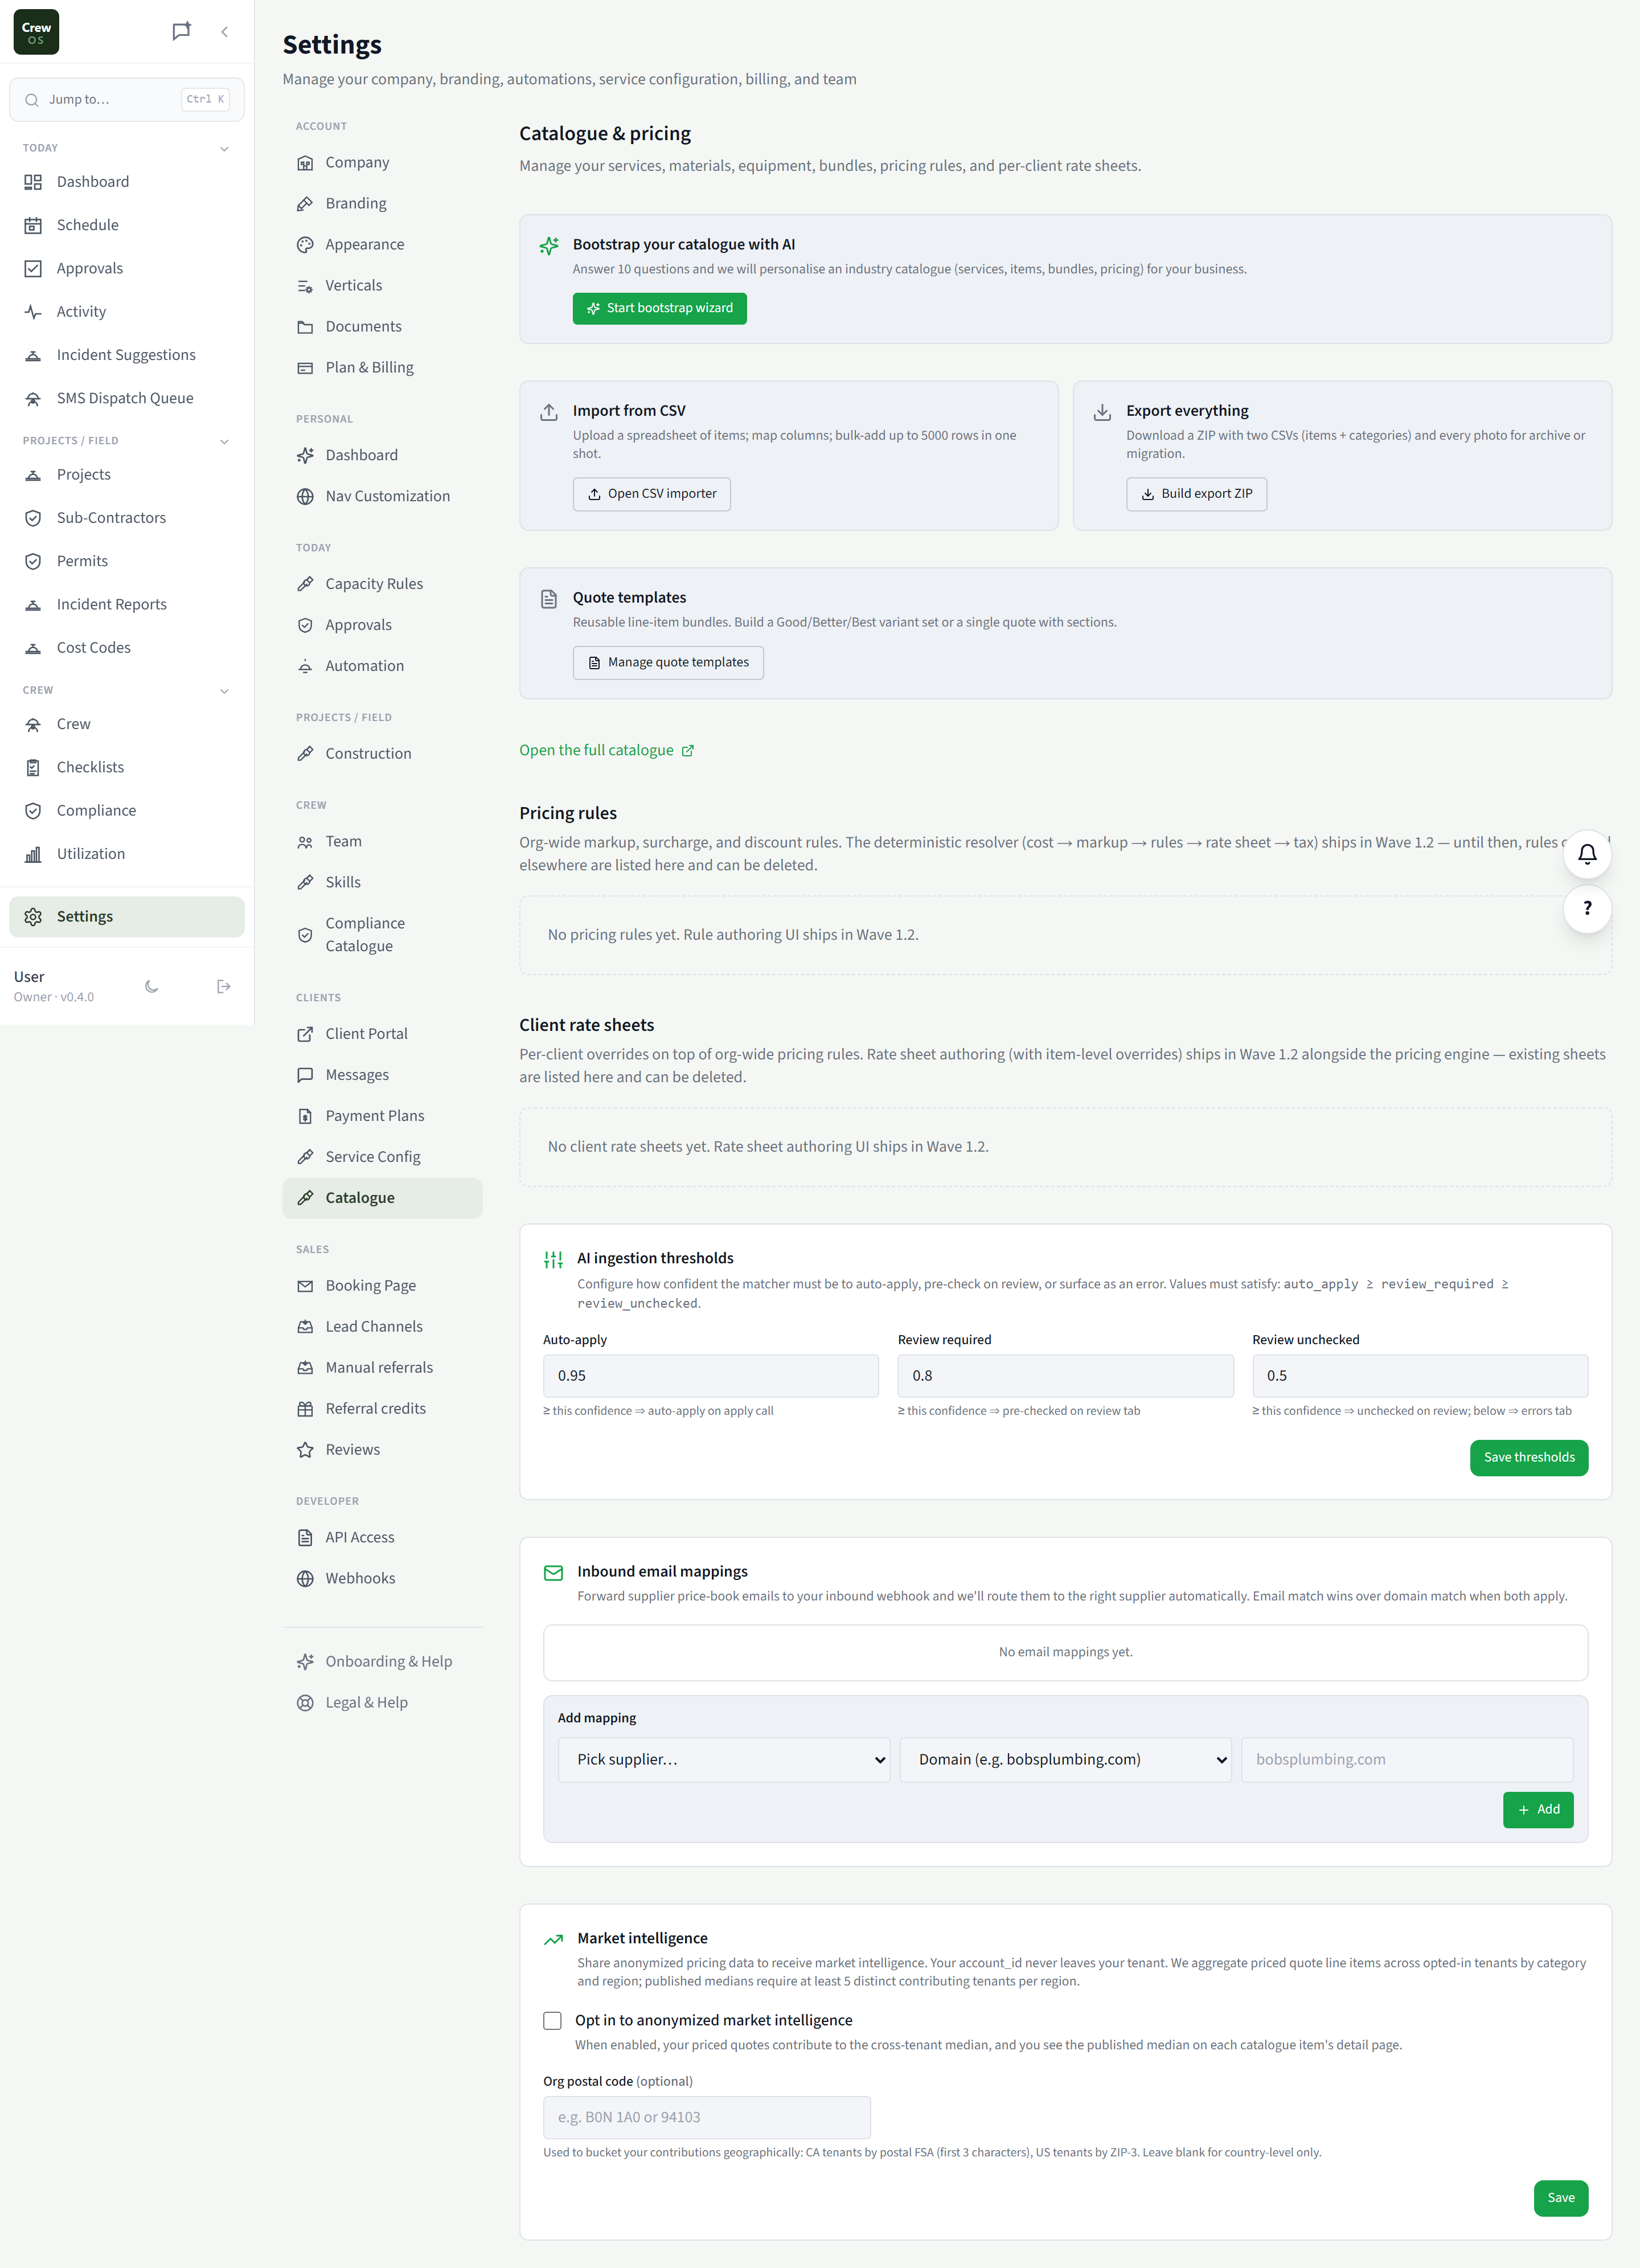The width and height of the screenshot is (1640, 2268).
Task: Open Cost Codes in sidebar
Action: pyautogui.click(x=127, y=648)
